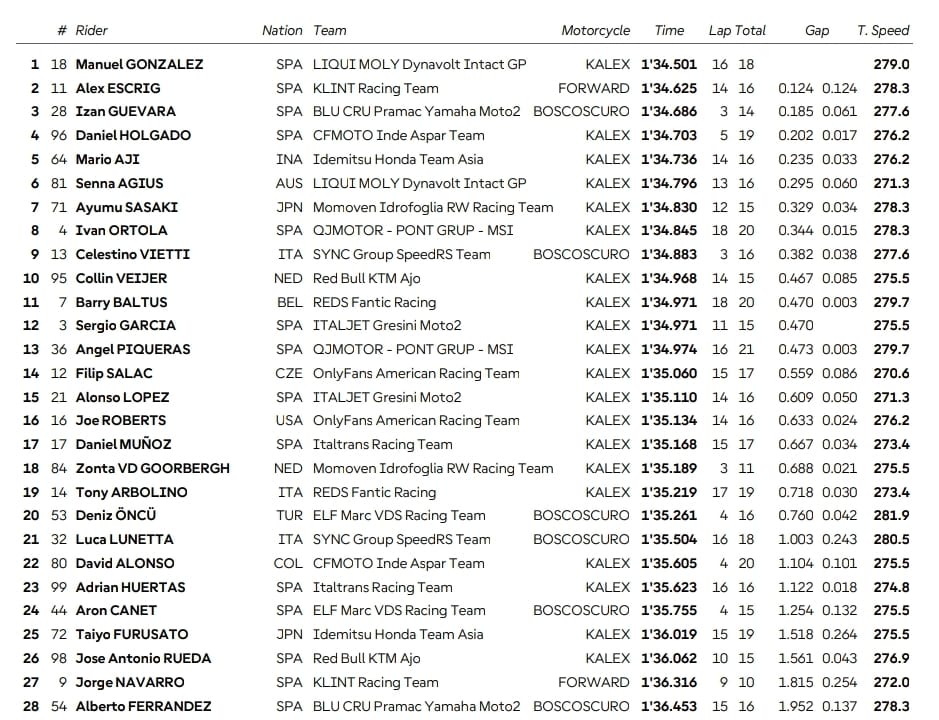Click the Motorcycle column header

(595, 30)
